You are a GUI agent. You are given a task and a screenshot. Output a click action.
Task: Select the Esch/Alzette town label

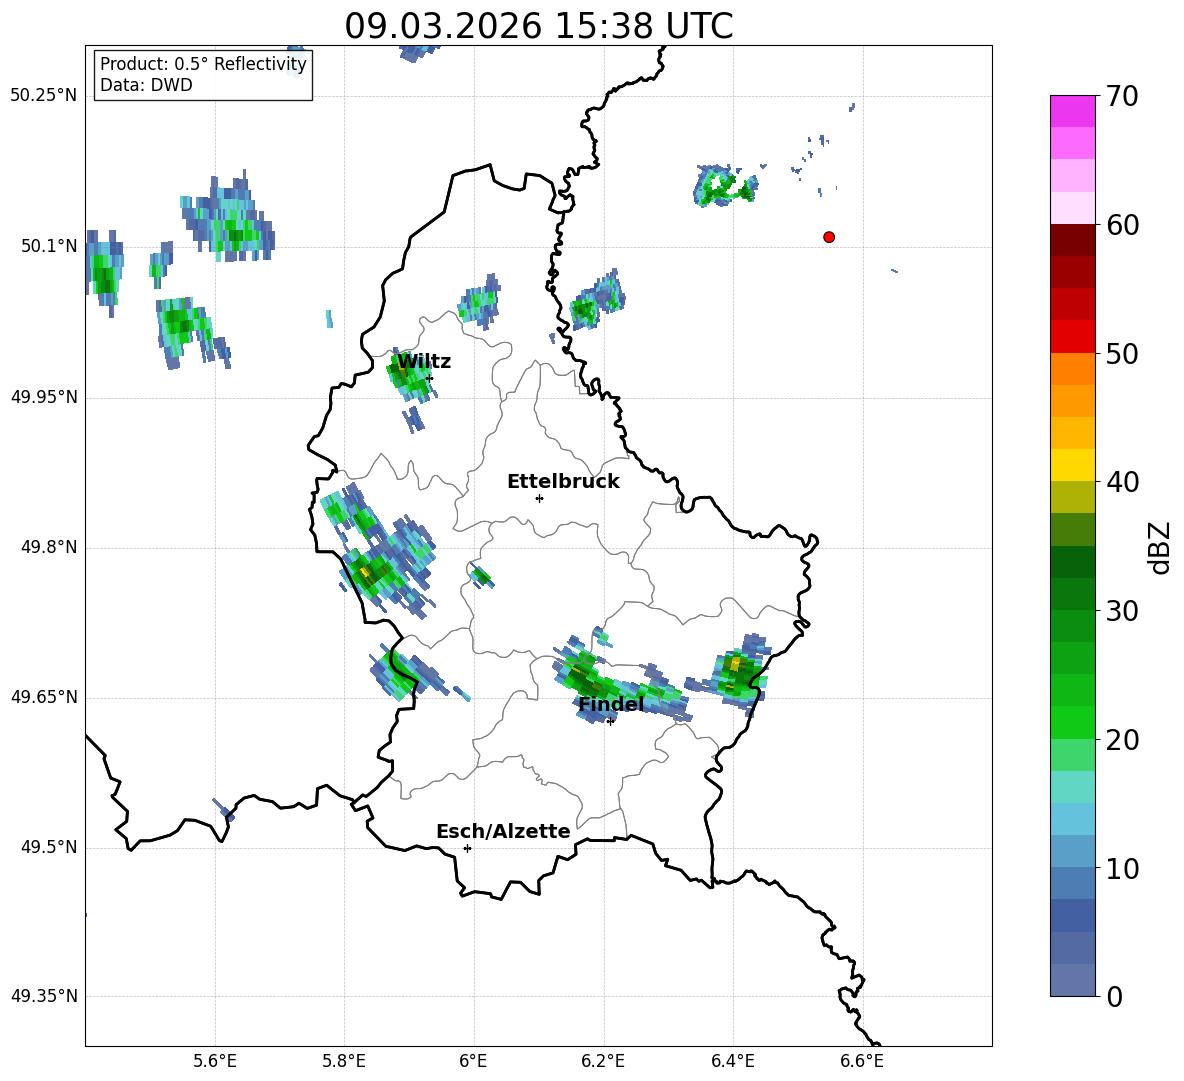[502, 831]
